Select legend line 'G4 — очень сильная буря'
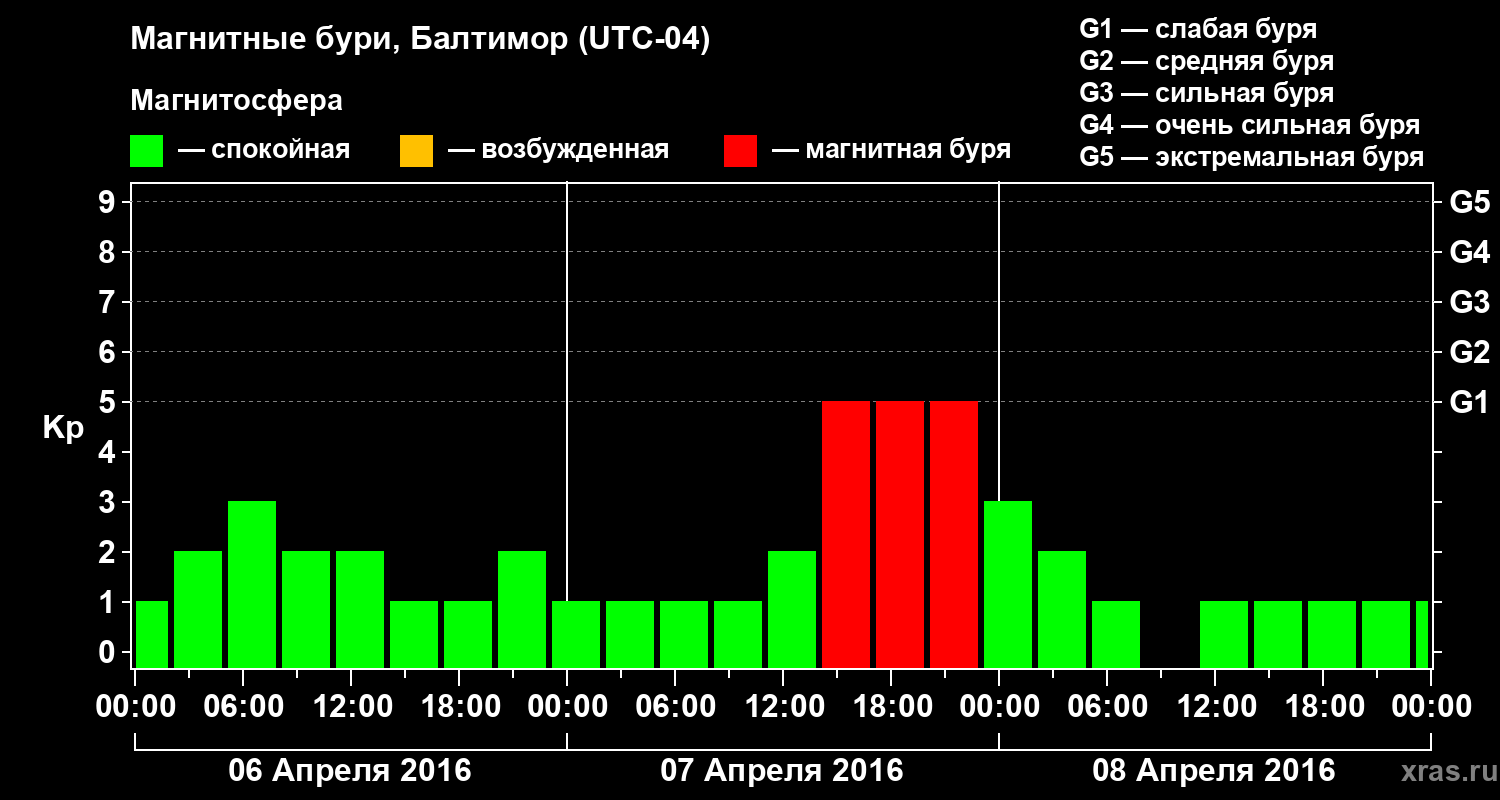Viewport: 1500px width, 800px height. pos(1249,125)
